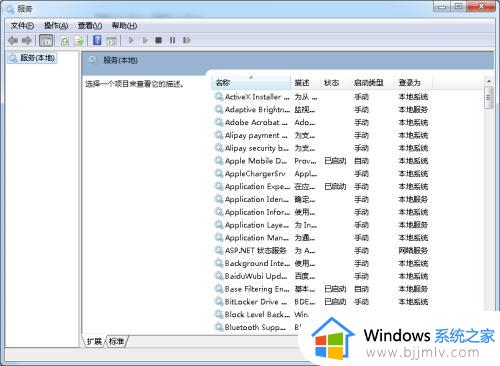This screenshot has height=366, width=500.
Task: Select the BaiduWubi Update service
Action: (x=322, y=276)
